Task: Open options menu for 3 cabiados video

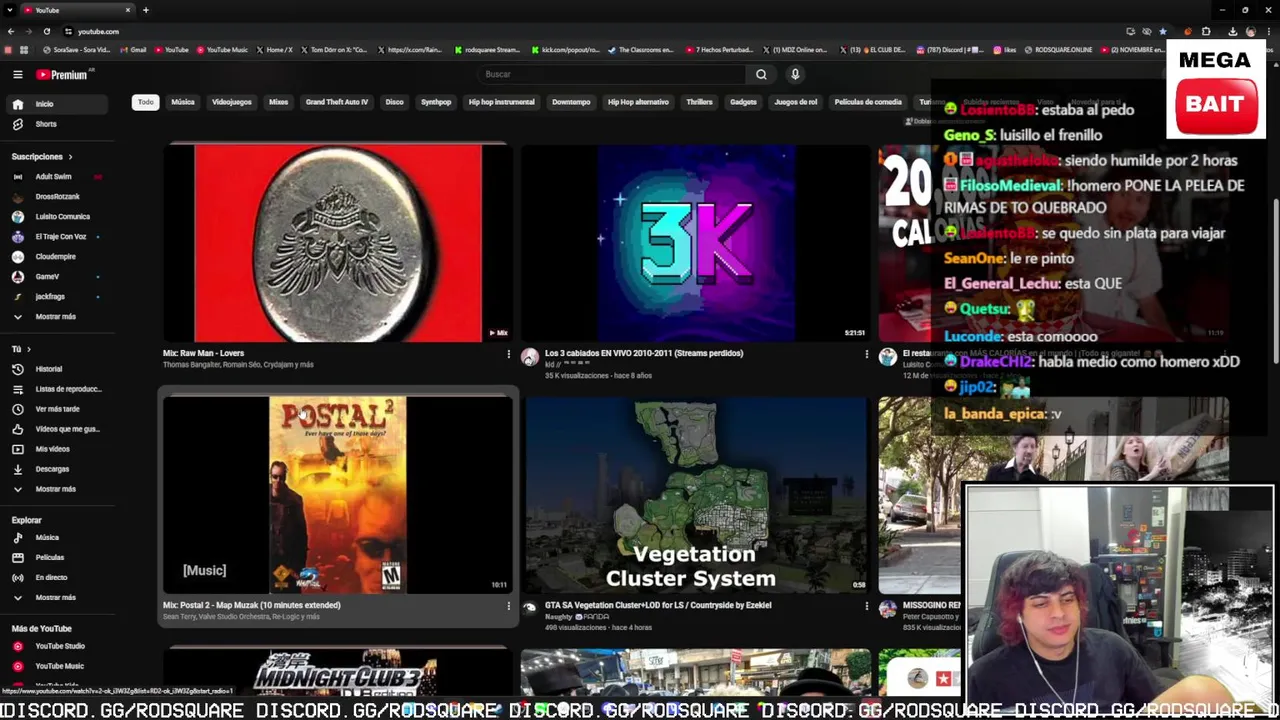Action: [866, 354]
